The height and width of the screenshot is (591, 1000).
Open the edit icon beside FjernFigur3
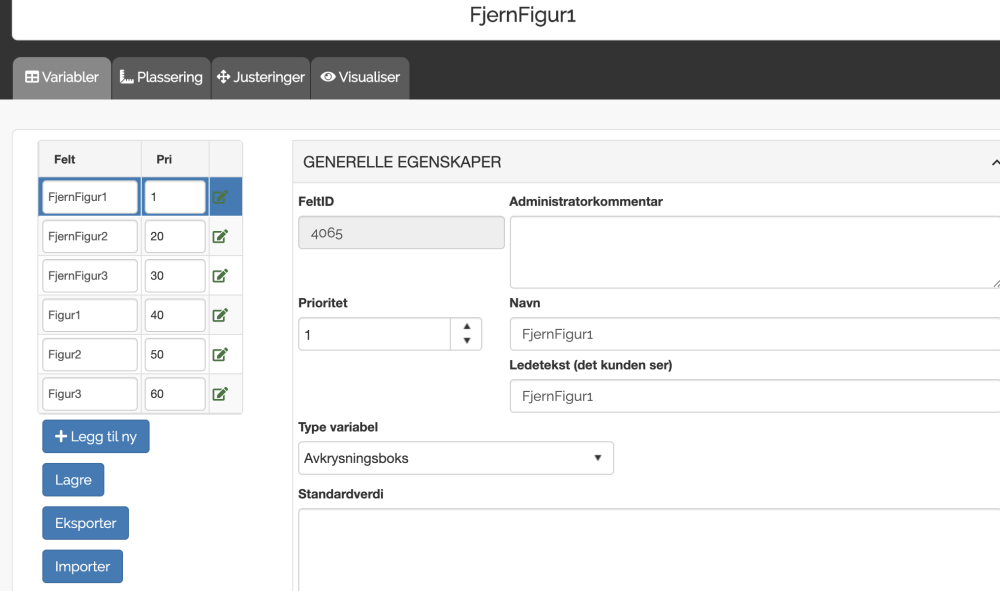point(221,276)
